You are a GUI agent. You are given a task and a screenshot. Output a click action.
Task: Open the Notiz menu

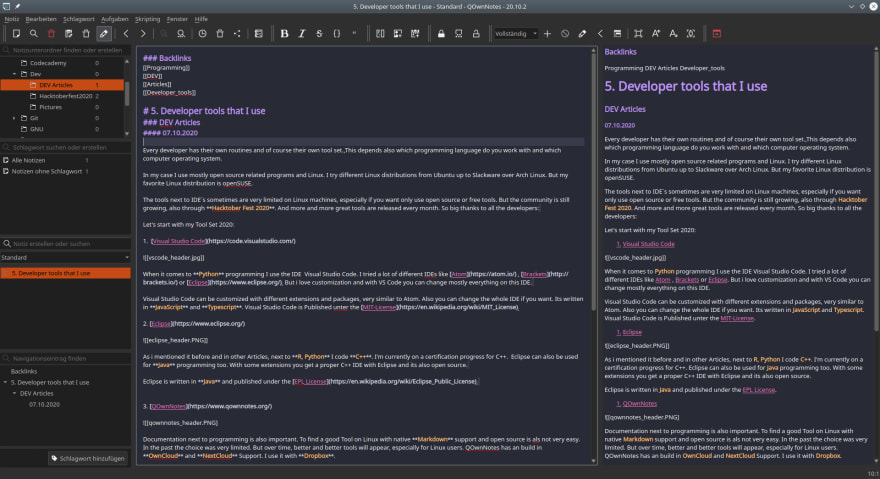12,19
